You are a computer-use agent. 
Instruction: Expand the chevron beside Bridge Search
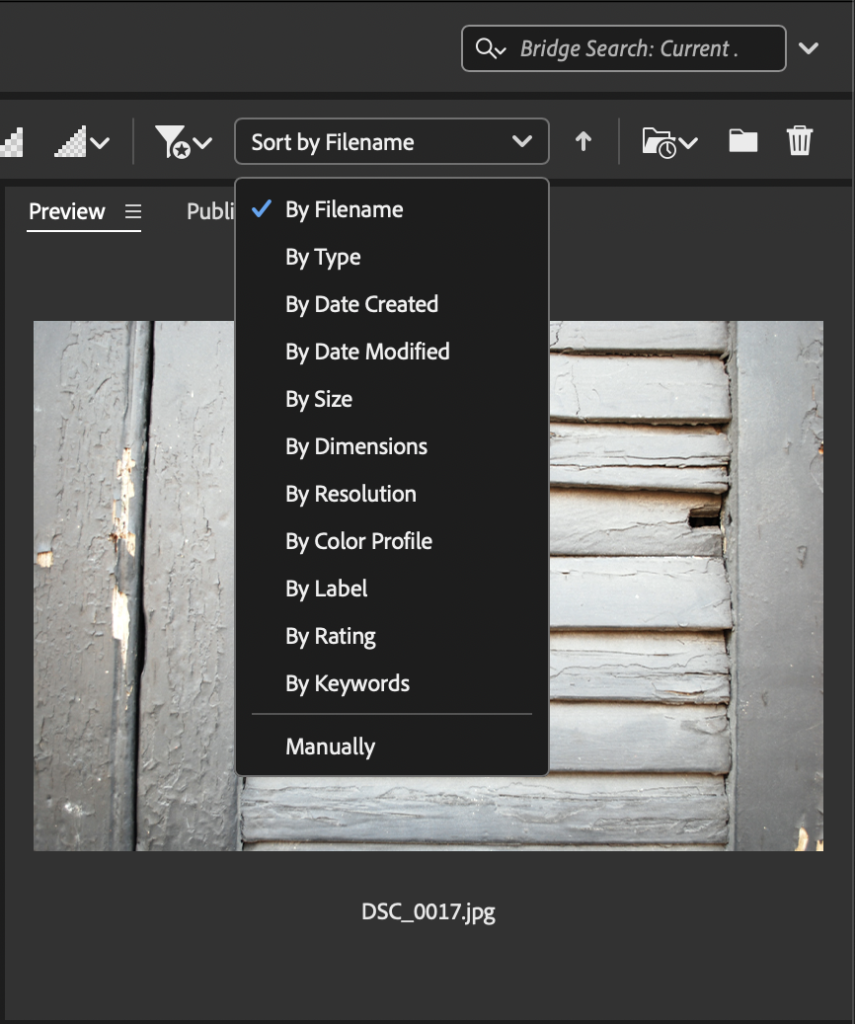coord(809,48)
